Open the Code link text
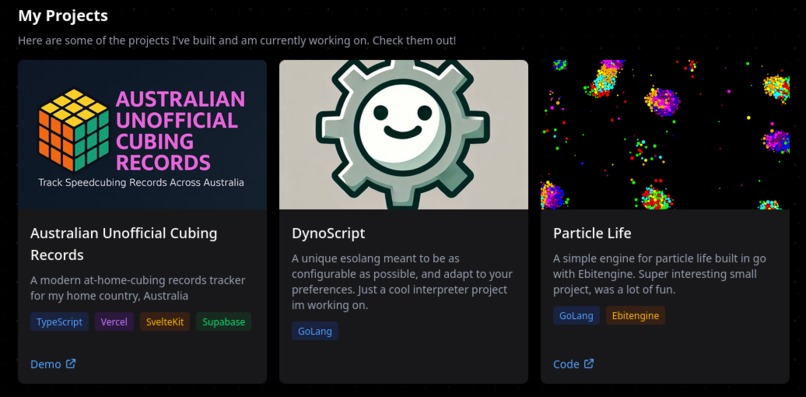The image size is (806, 397). point(566,364)
